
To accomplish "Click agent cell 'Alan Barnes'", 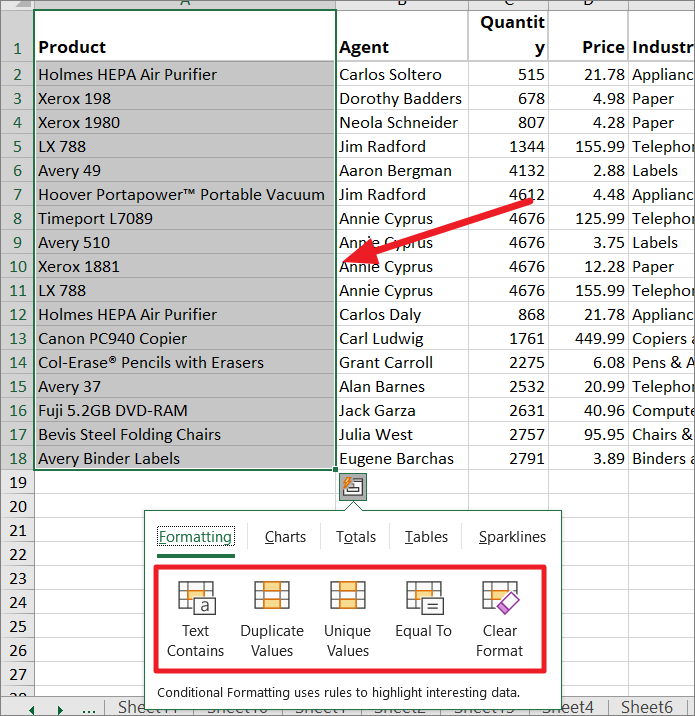I will (x=402, y=386).
